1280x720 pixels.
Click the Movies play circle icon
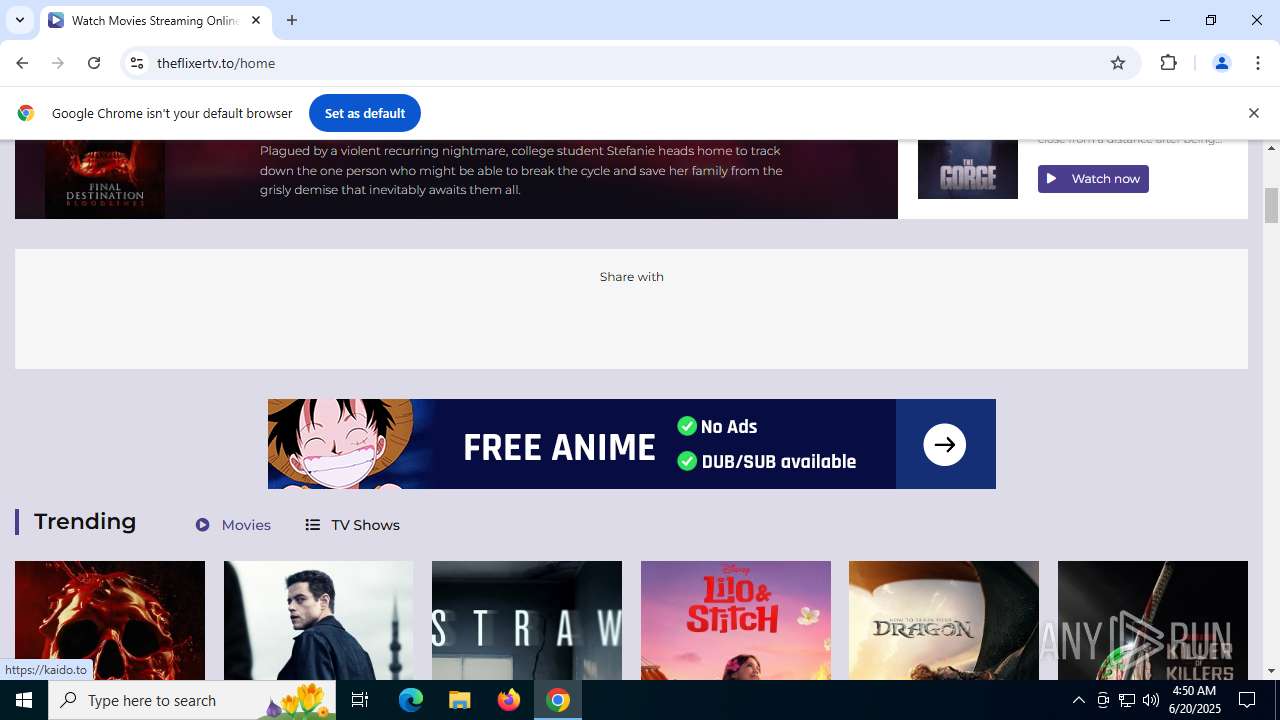pyautogui.click(x=203, y=525)
